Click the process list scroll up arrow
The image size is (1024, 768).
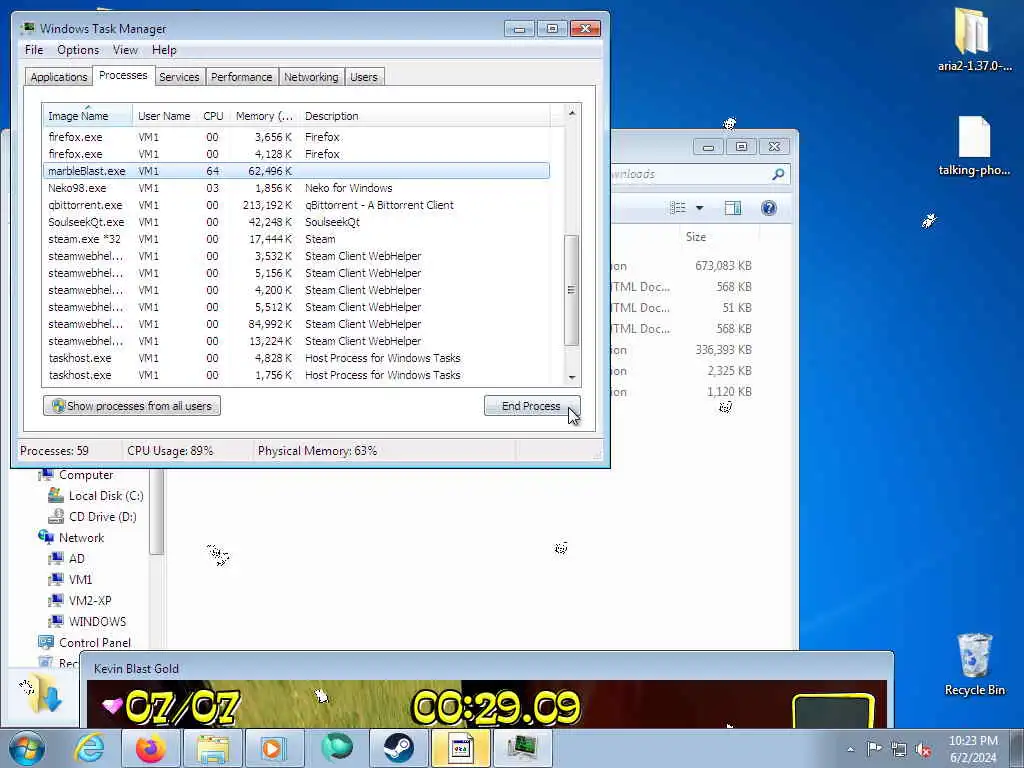coord(571,113)
